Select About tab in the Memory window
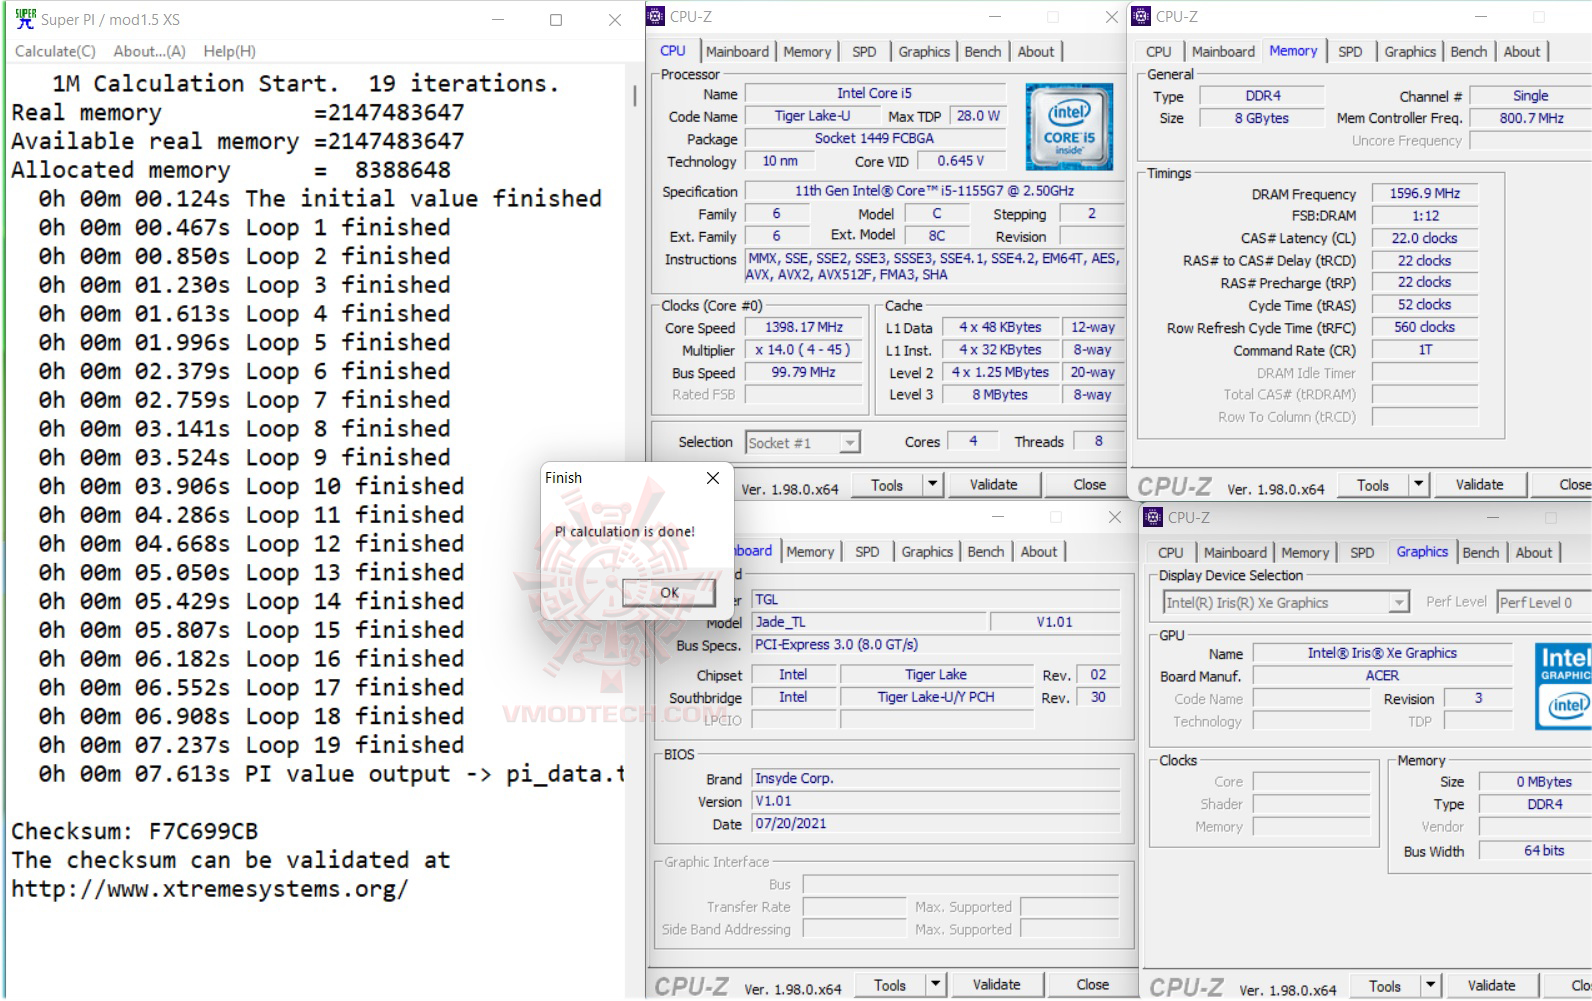Viewport: 1592px width, 1001px height. 1522,52
